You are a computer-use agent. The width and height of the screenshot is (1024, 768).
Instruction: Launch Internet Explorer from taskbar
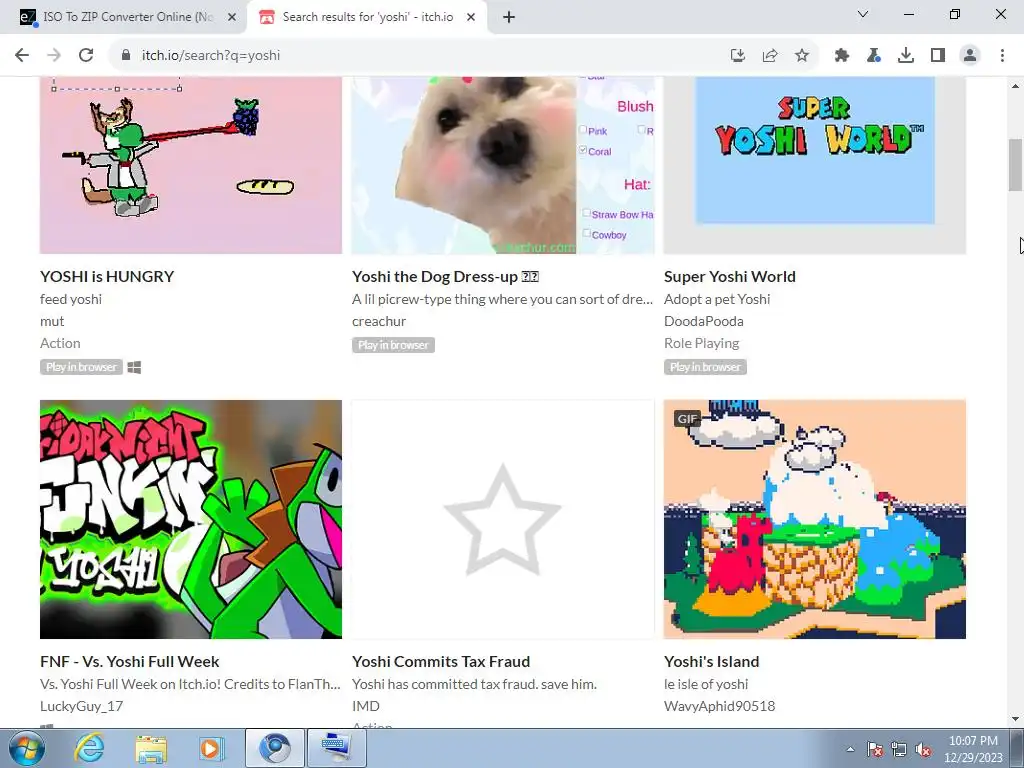(x=89, y=748)
